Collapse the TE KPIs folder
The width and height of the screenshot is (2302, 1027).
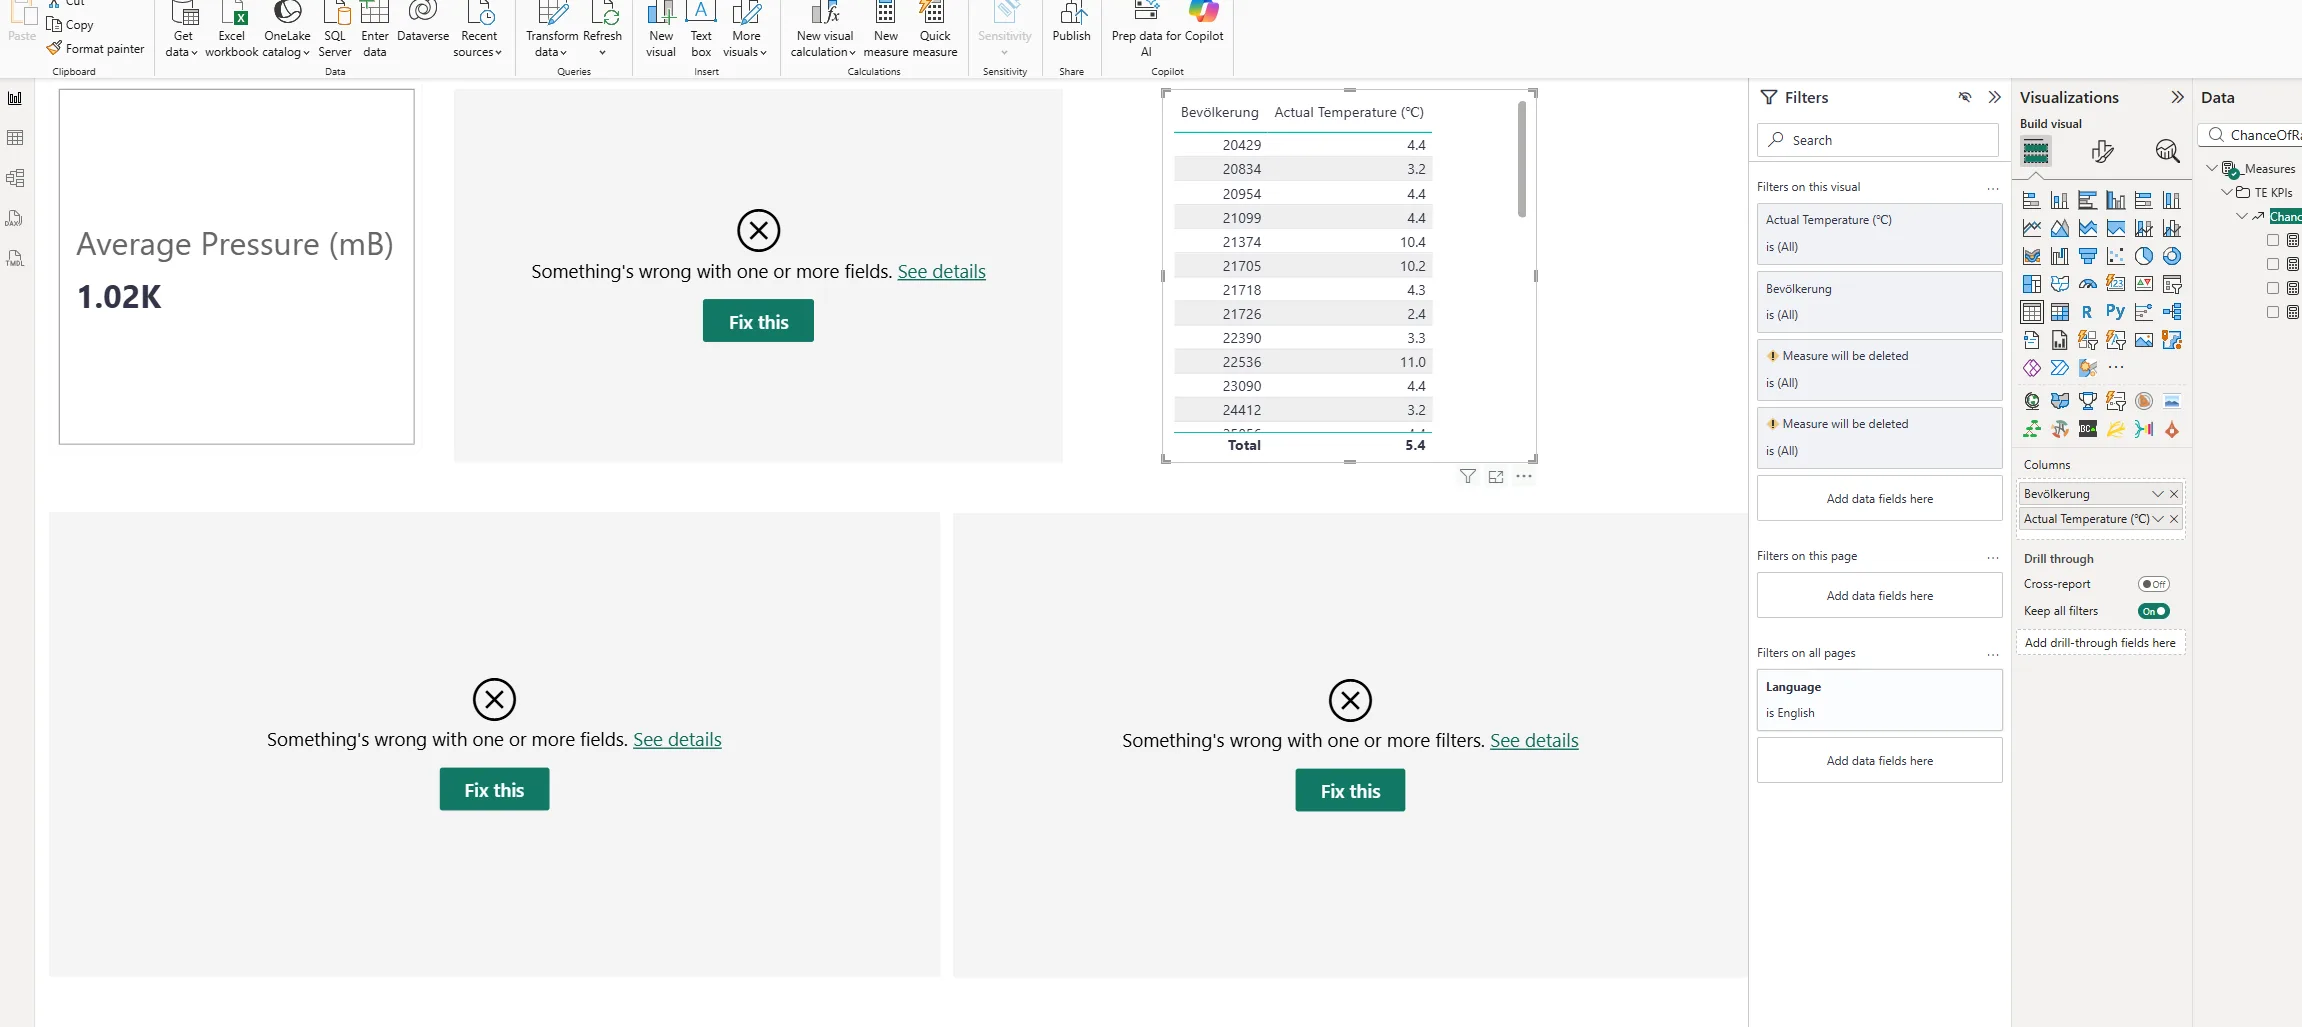point(2227,192)
